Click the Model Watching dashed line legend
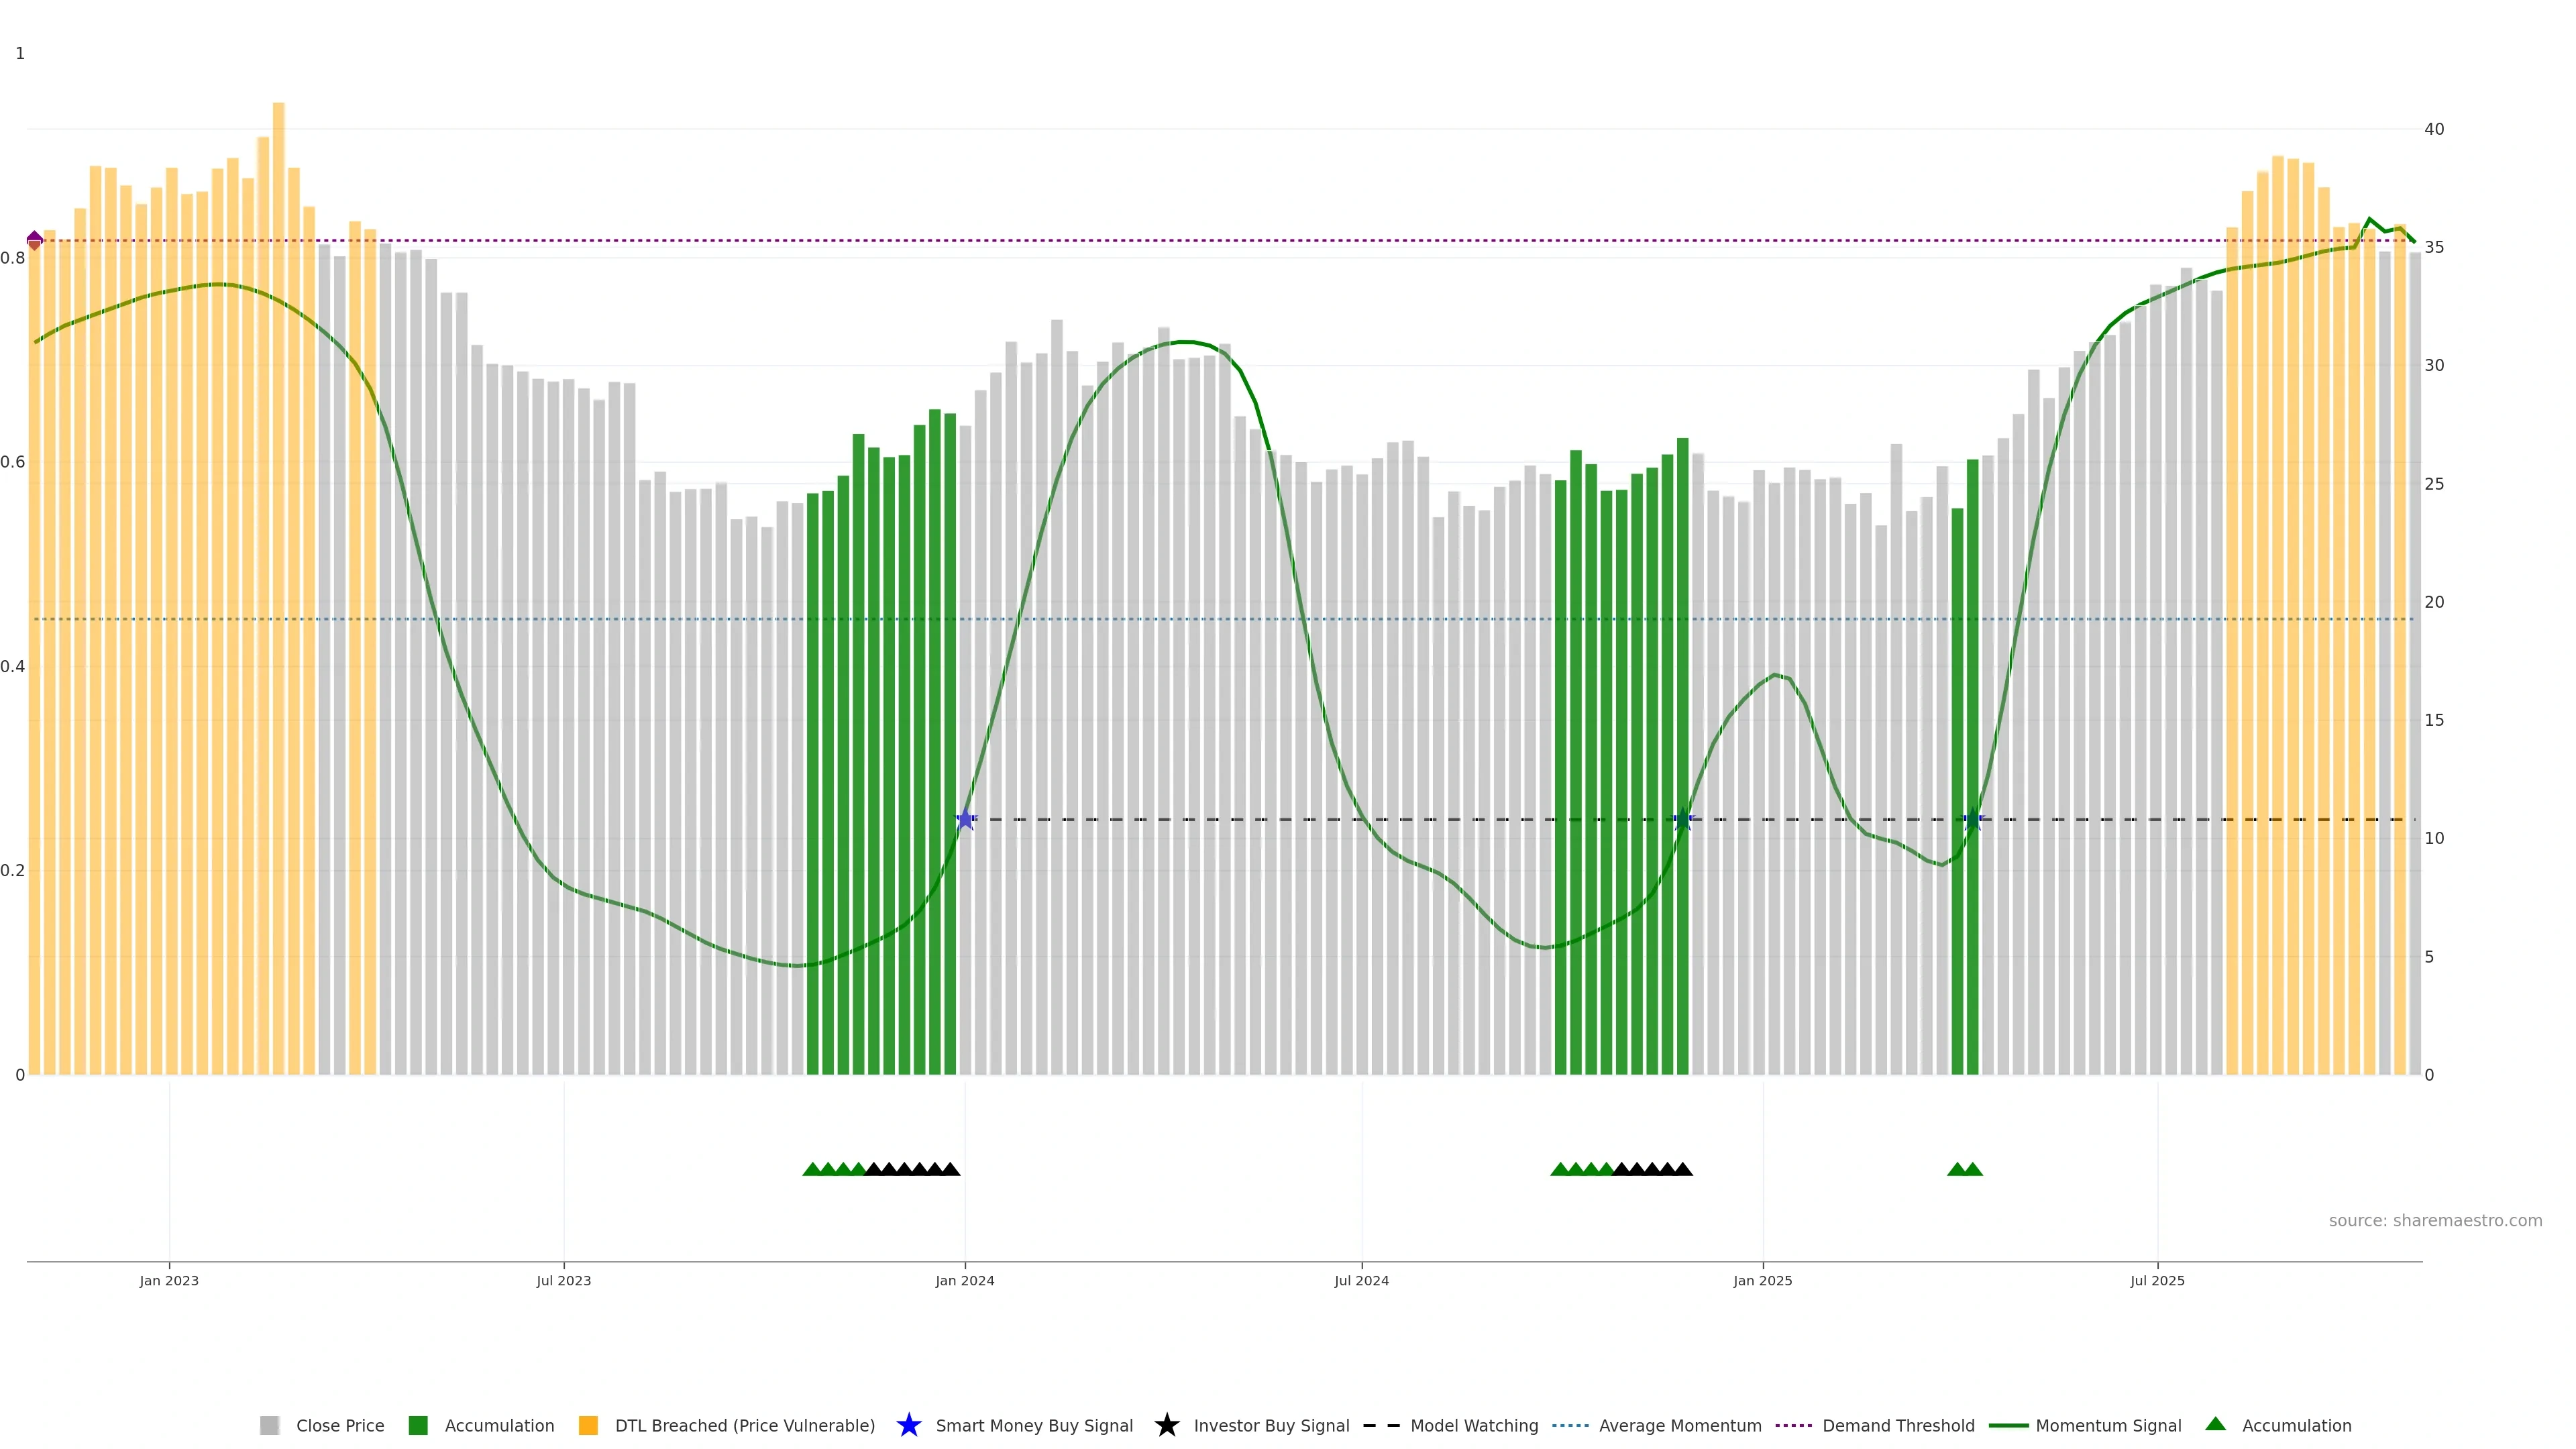This screenshot has width=2576, height=1449. point(1381,1425)
